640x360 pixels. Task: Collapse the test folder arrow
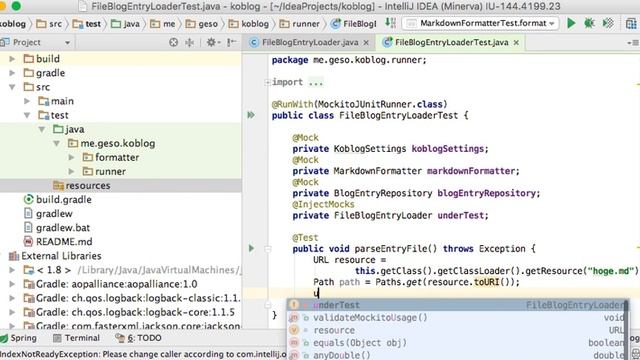tap(27, 115)
